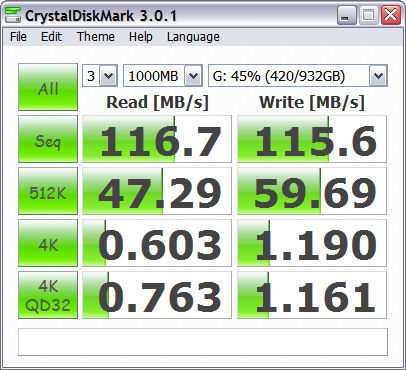This screenshot has width=406, height=370.
Task: Open the Language menu
Action: click(193, 37)
